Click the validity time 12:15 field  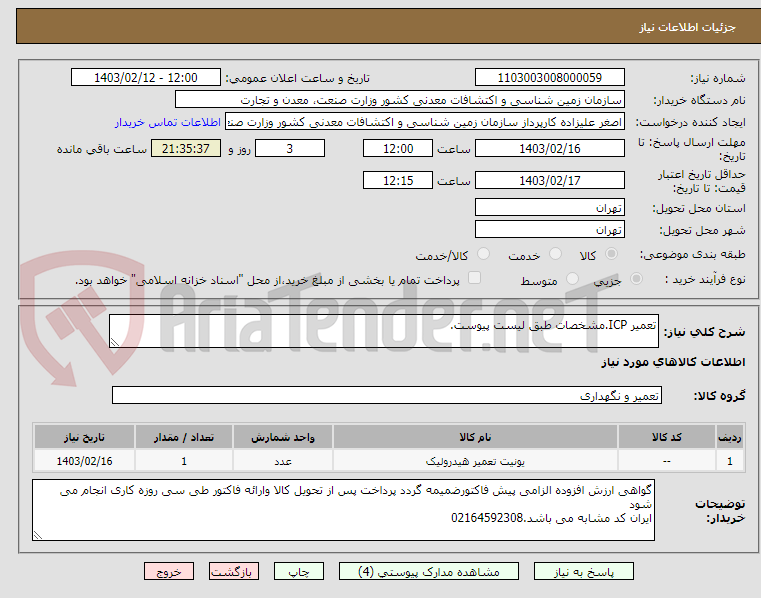point(397,181)
